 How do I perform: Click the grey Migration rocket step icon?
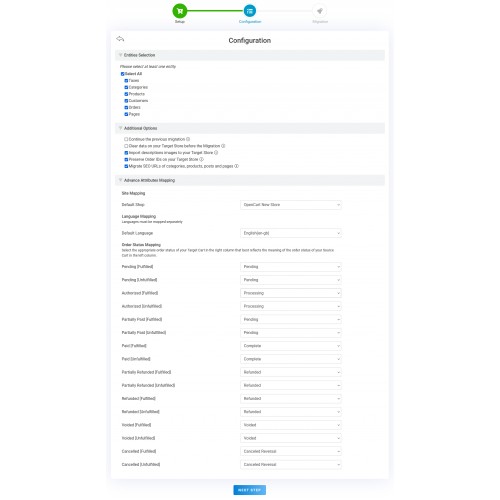[320, 11]
